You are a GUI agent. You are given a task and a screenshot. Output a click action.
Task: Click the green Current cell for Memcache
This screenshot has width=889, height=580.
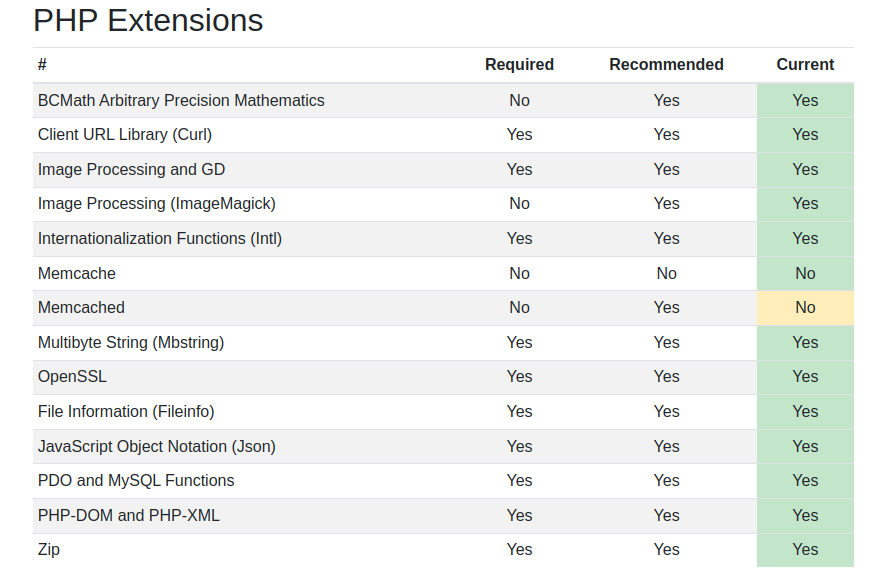coord(805,273)
